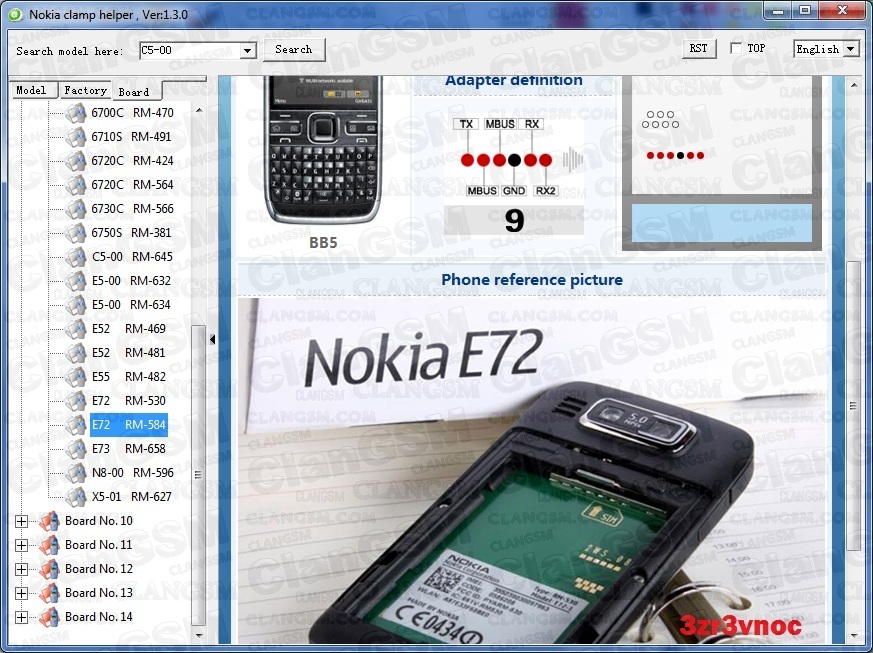
Task: Expand the Board No. 14 node
Action: tap(21, 617)
